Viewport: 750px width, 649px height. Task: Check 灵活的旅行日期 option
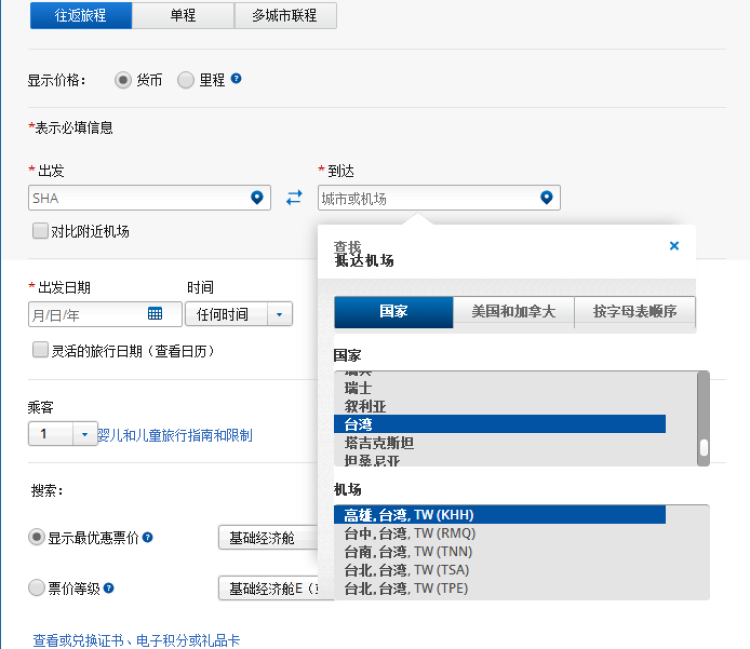(x=40, y=350)
